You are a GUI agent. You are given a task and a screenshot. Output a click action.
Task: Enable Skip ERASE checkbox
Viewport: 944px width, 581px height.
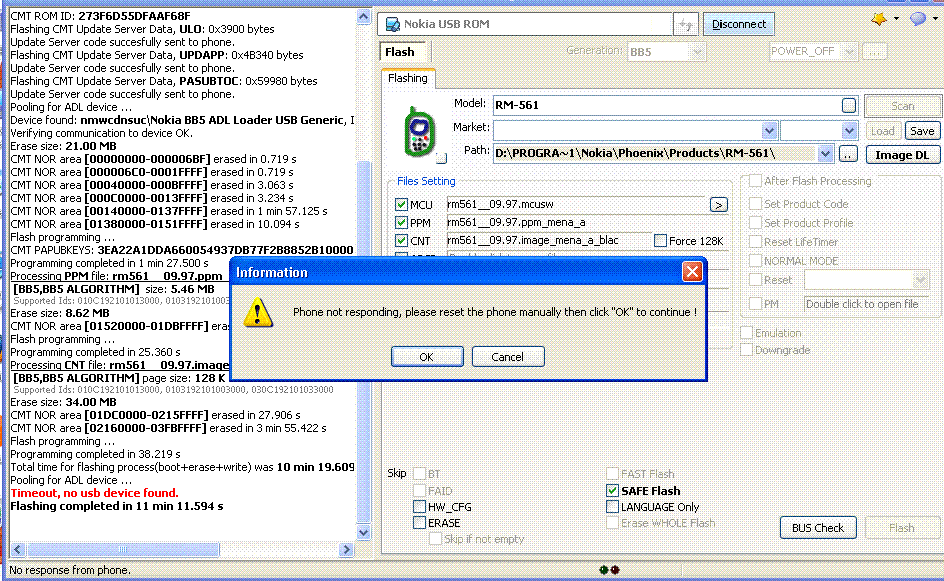[420, 523]
